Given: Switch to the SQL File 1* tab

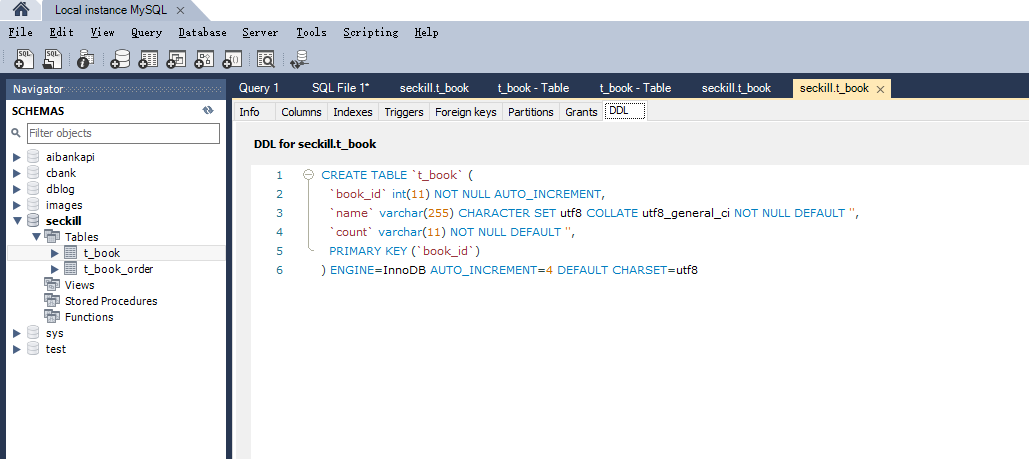Looking at the screenshot, I should (x=340, y=88).
